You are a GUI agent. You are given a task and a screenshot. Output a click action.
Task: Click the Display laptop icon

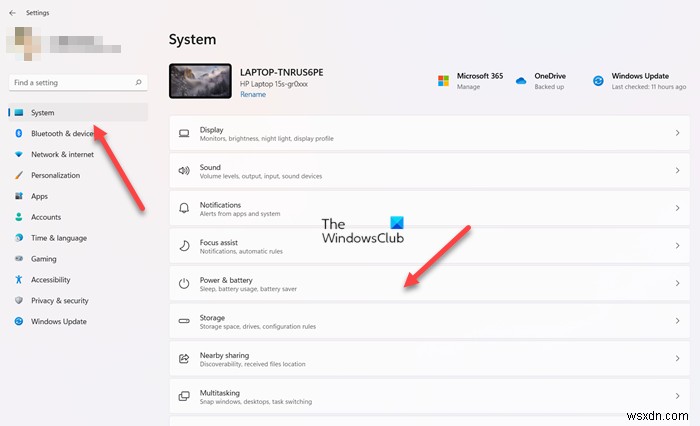[x=184, y=133]
